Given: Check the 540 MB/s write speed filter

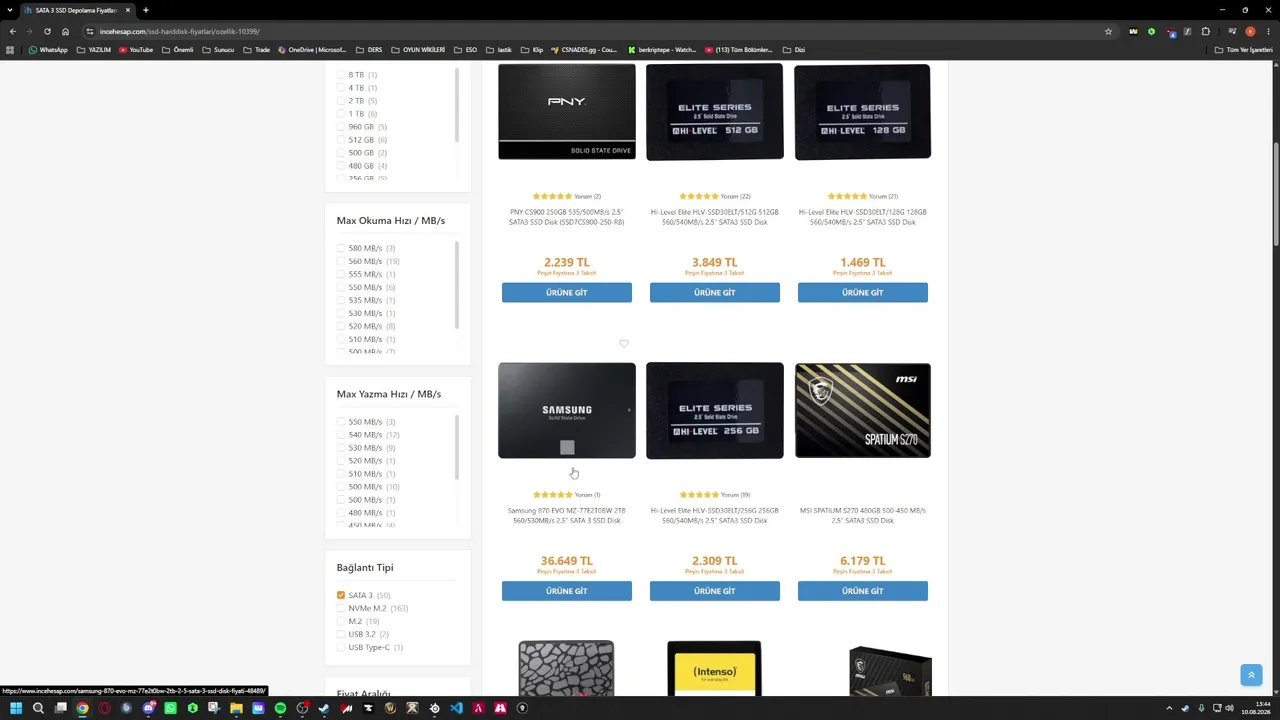Looking at the screenshot, I should point(341,435).
